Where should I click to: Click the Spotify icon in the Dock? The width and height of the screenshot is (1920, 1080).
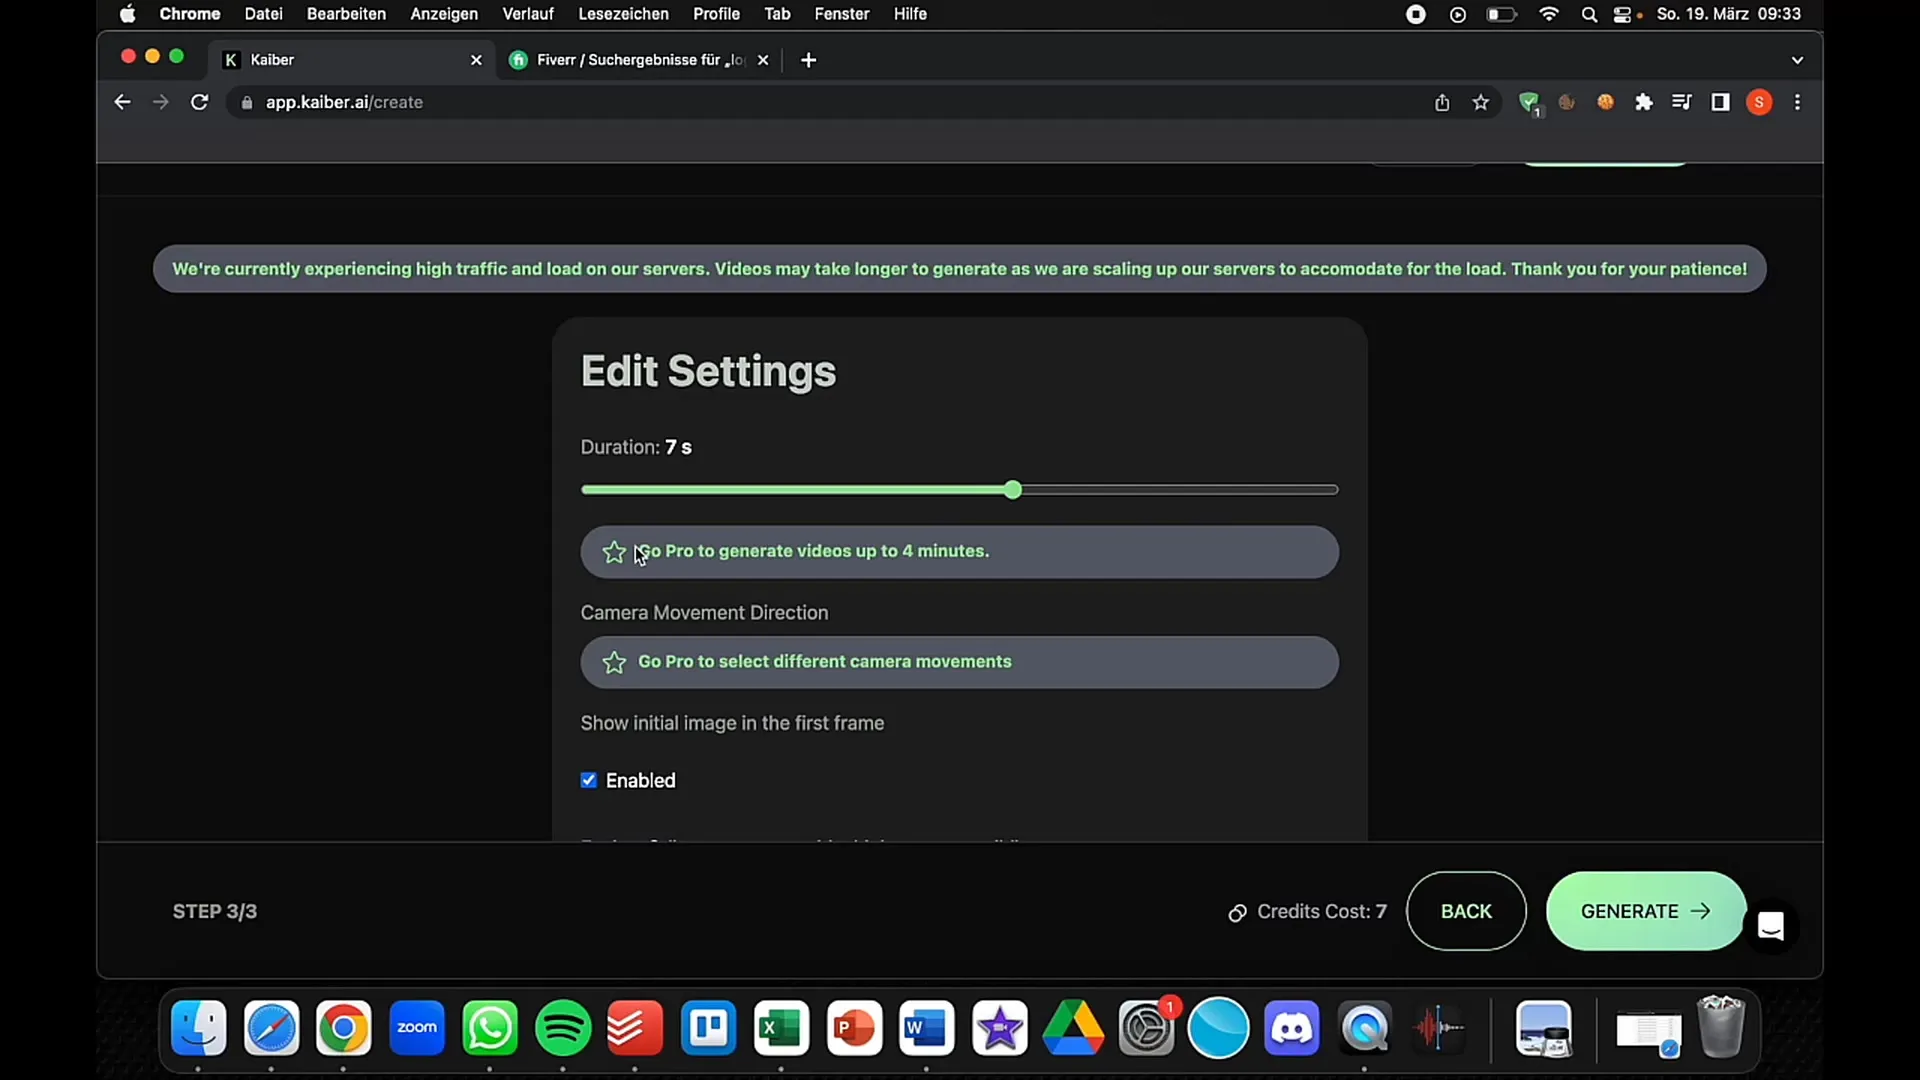pos(563,1027)
